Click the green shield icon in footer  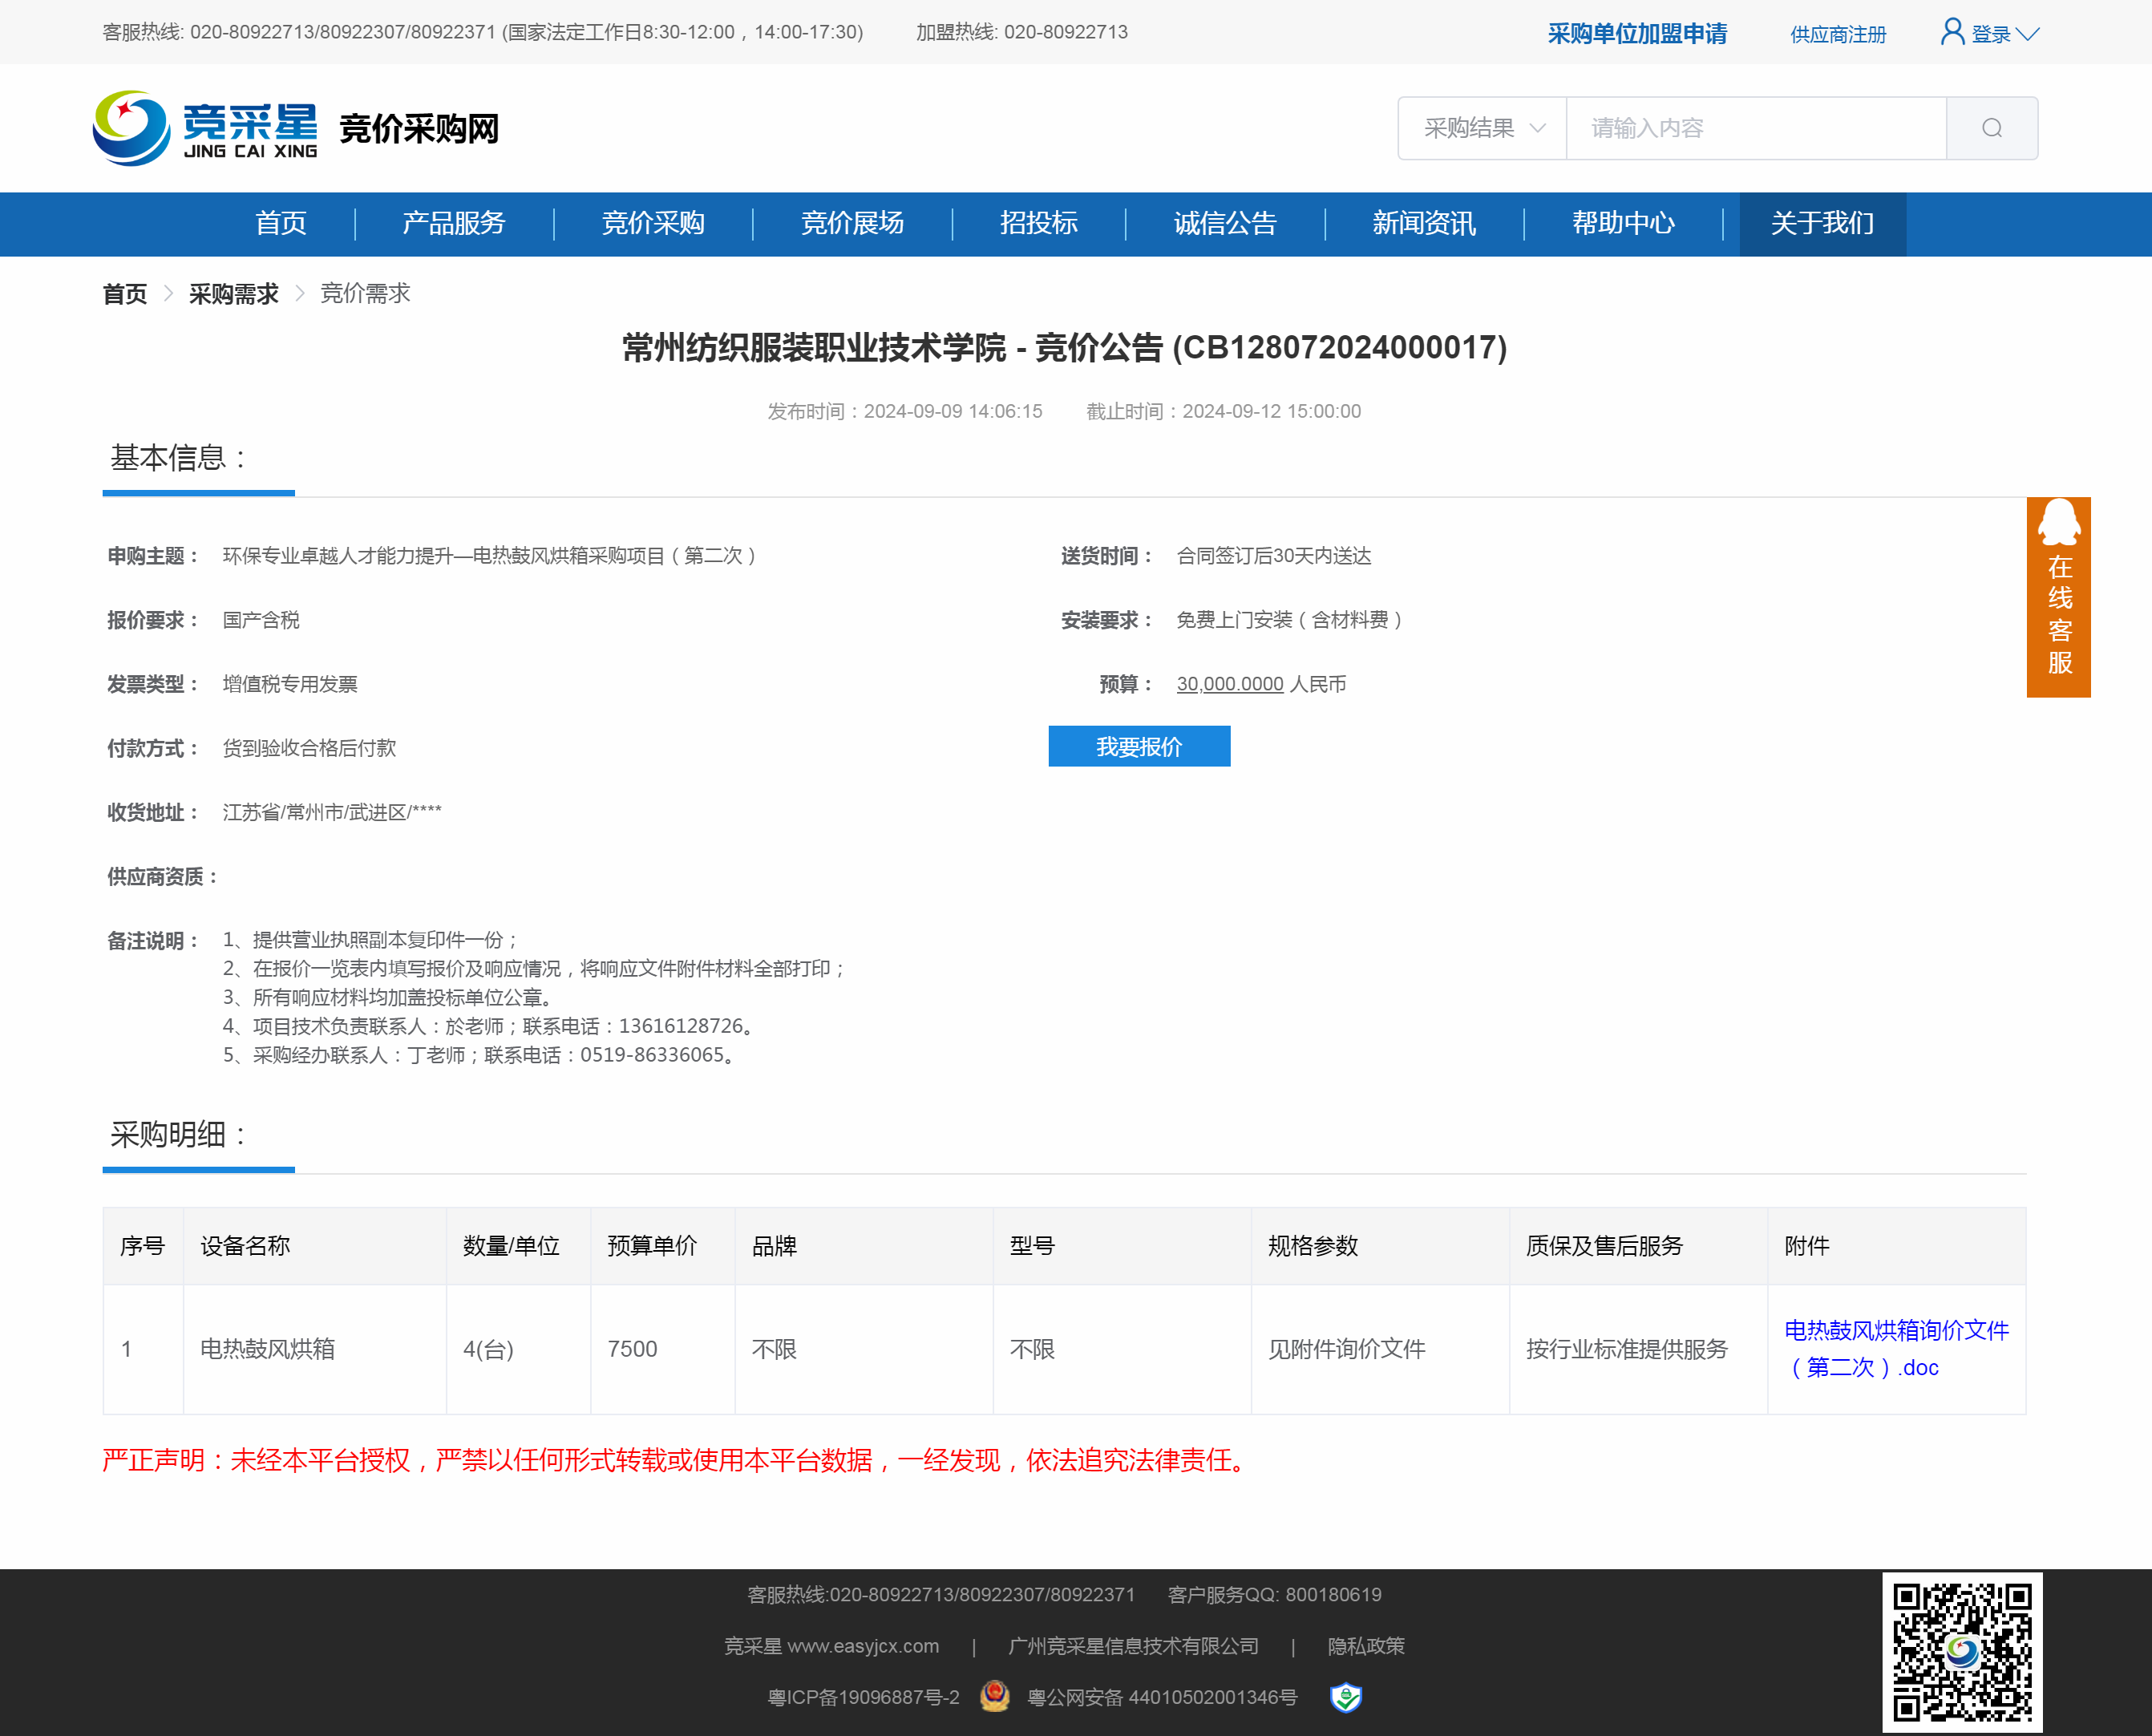click(1345, 1697)
